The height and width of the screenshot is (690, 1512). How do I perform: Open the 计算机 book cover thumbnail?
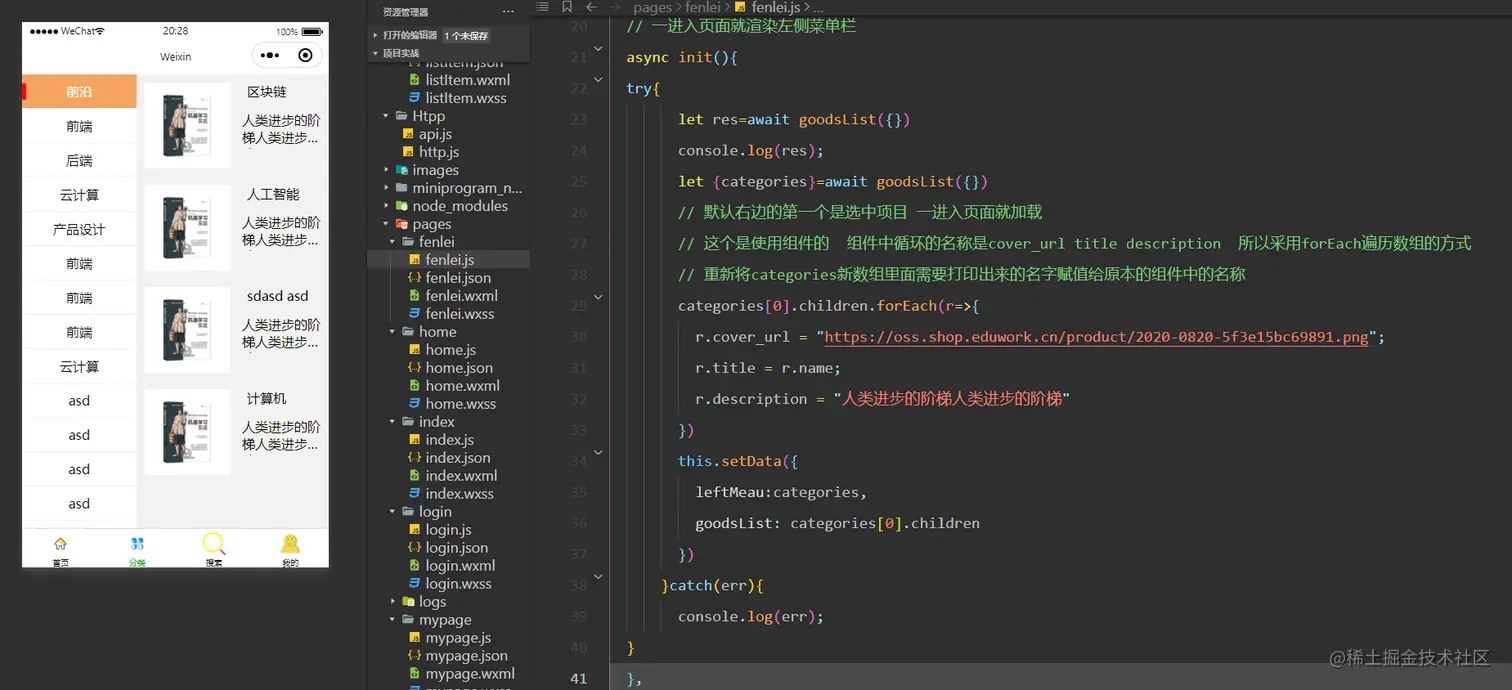(x=187, y=432)
